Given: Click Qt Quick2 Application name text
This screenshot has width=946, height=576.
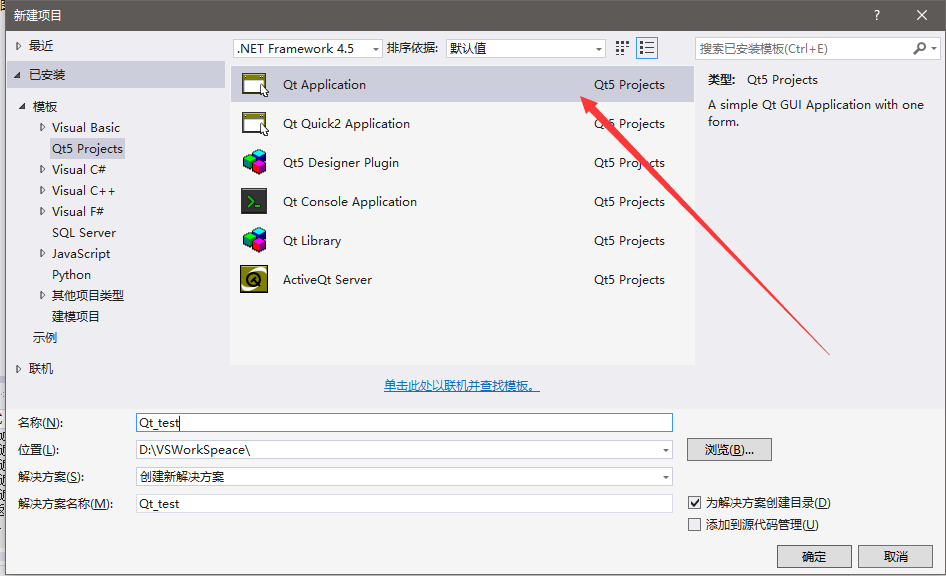Looking at the screenshot, I should [x=346, y=124].
